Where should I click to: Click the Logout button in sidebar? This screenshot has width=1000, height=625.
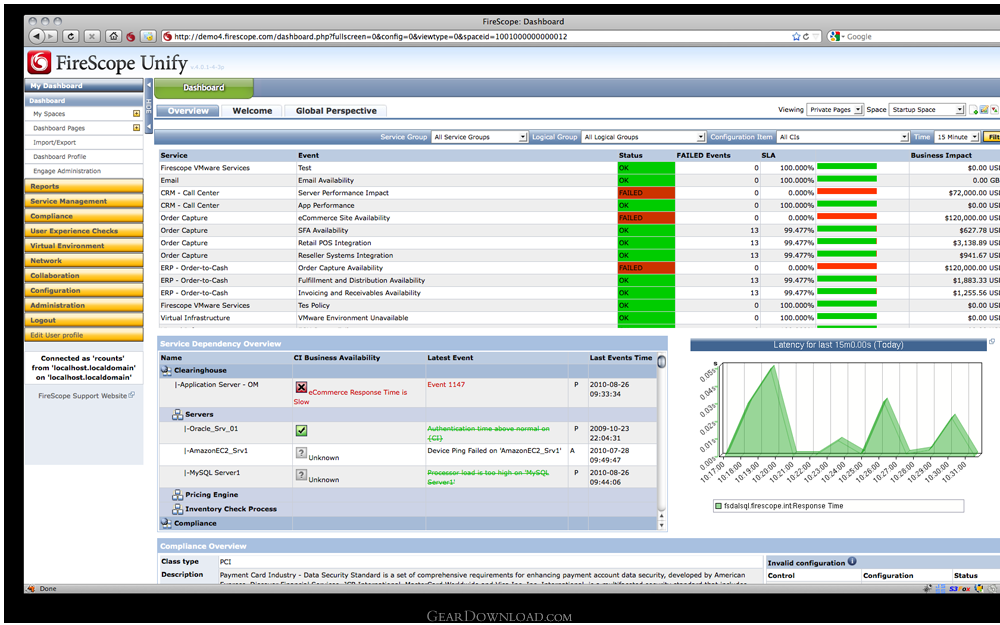(84, 320)
